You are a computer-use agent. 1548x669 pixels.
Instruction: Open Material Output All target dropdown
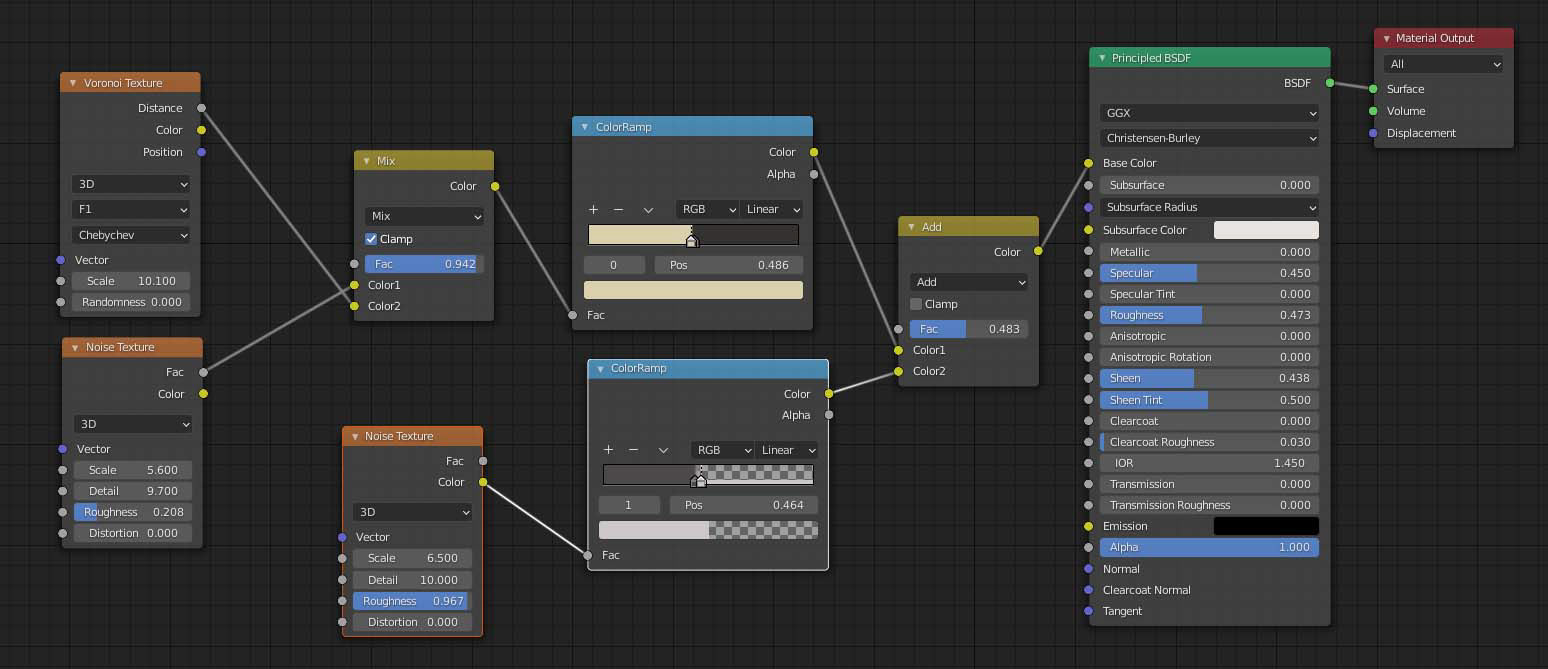tap(1443, 64)
